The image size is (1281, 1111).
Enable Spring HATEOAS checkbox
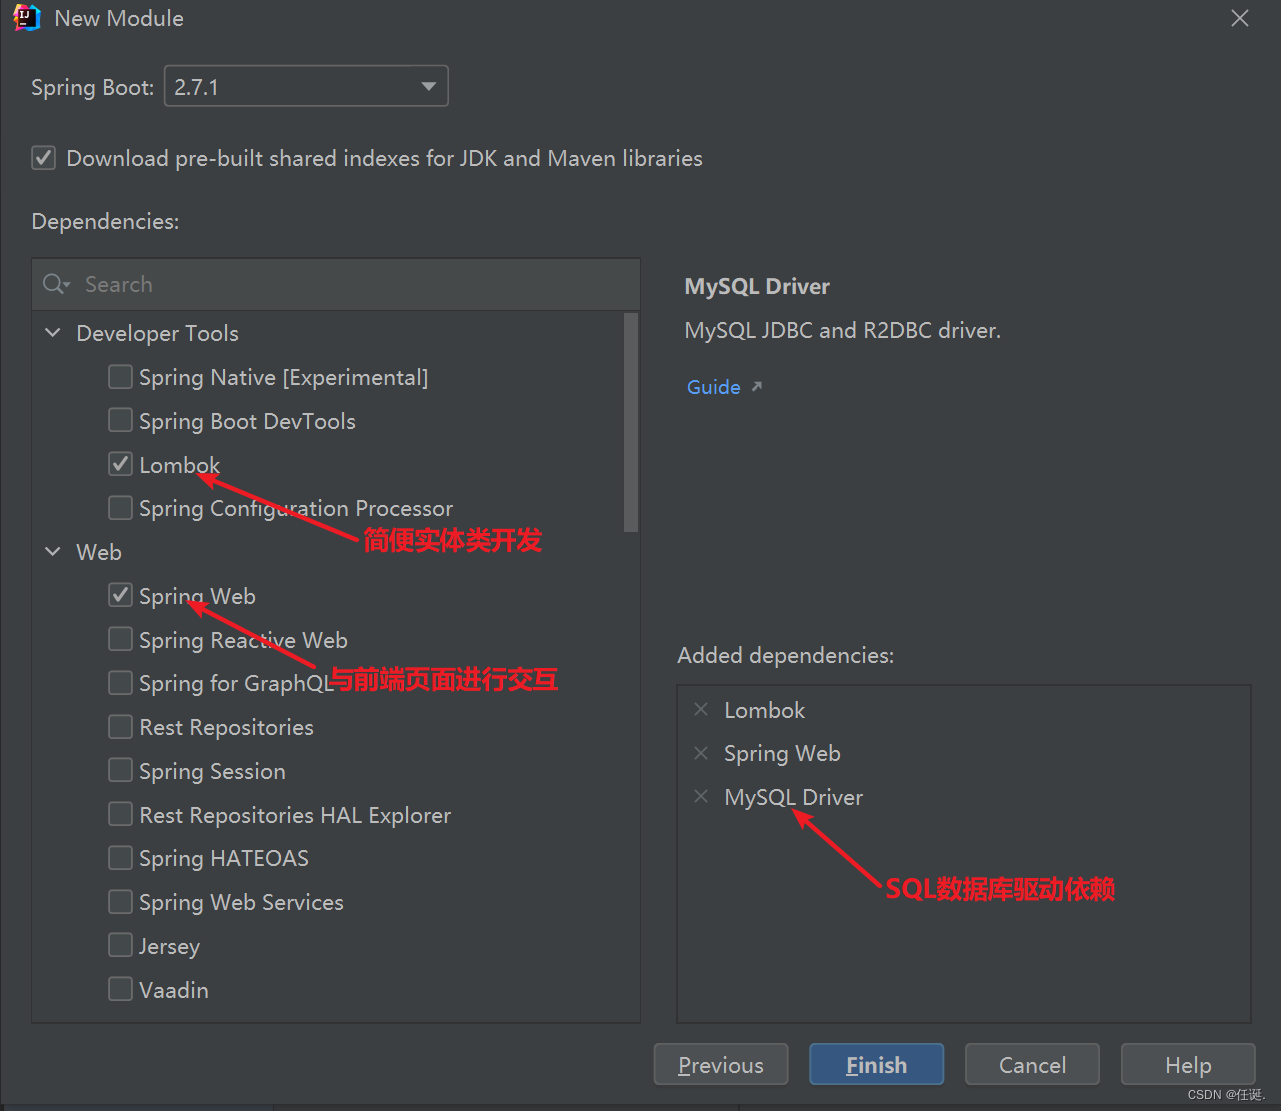[x=120, y=858]
